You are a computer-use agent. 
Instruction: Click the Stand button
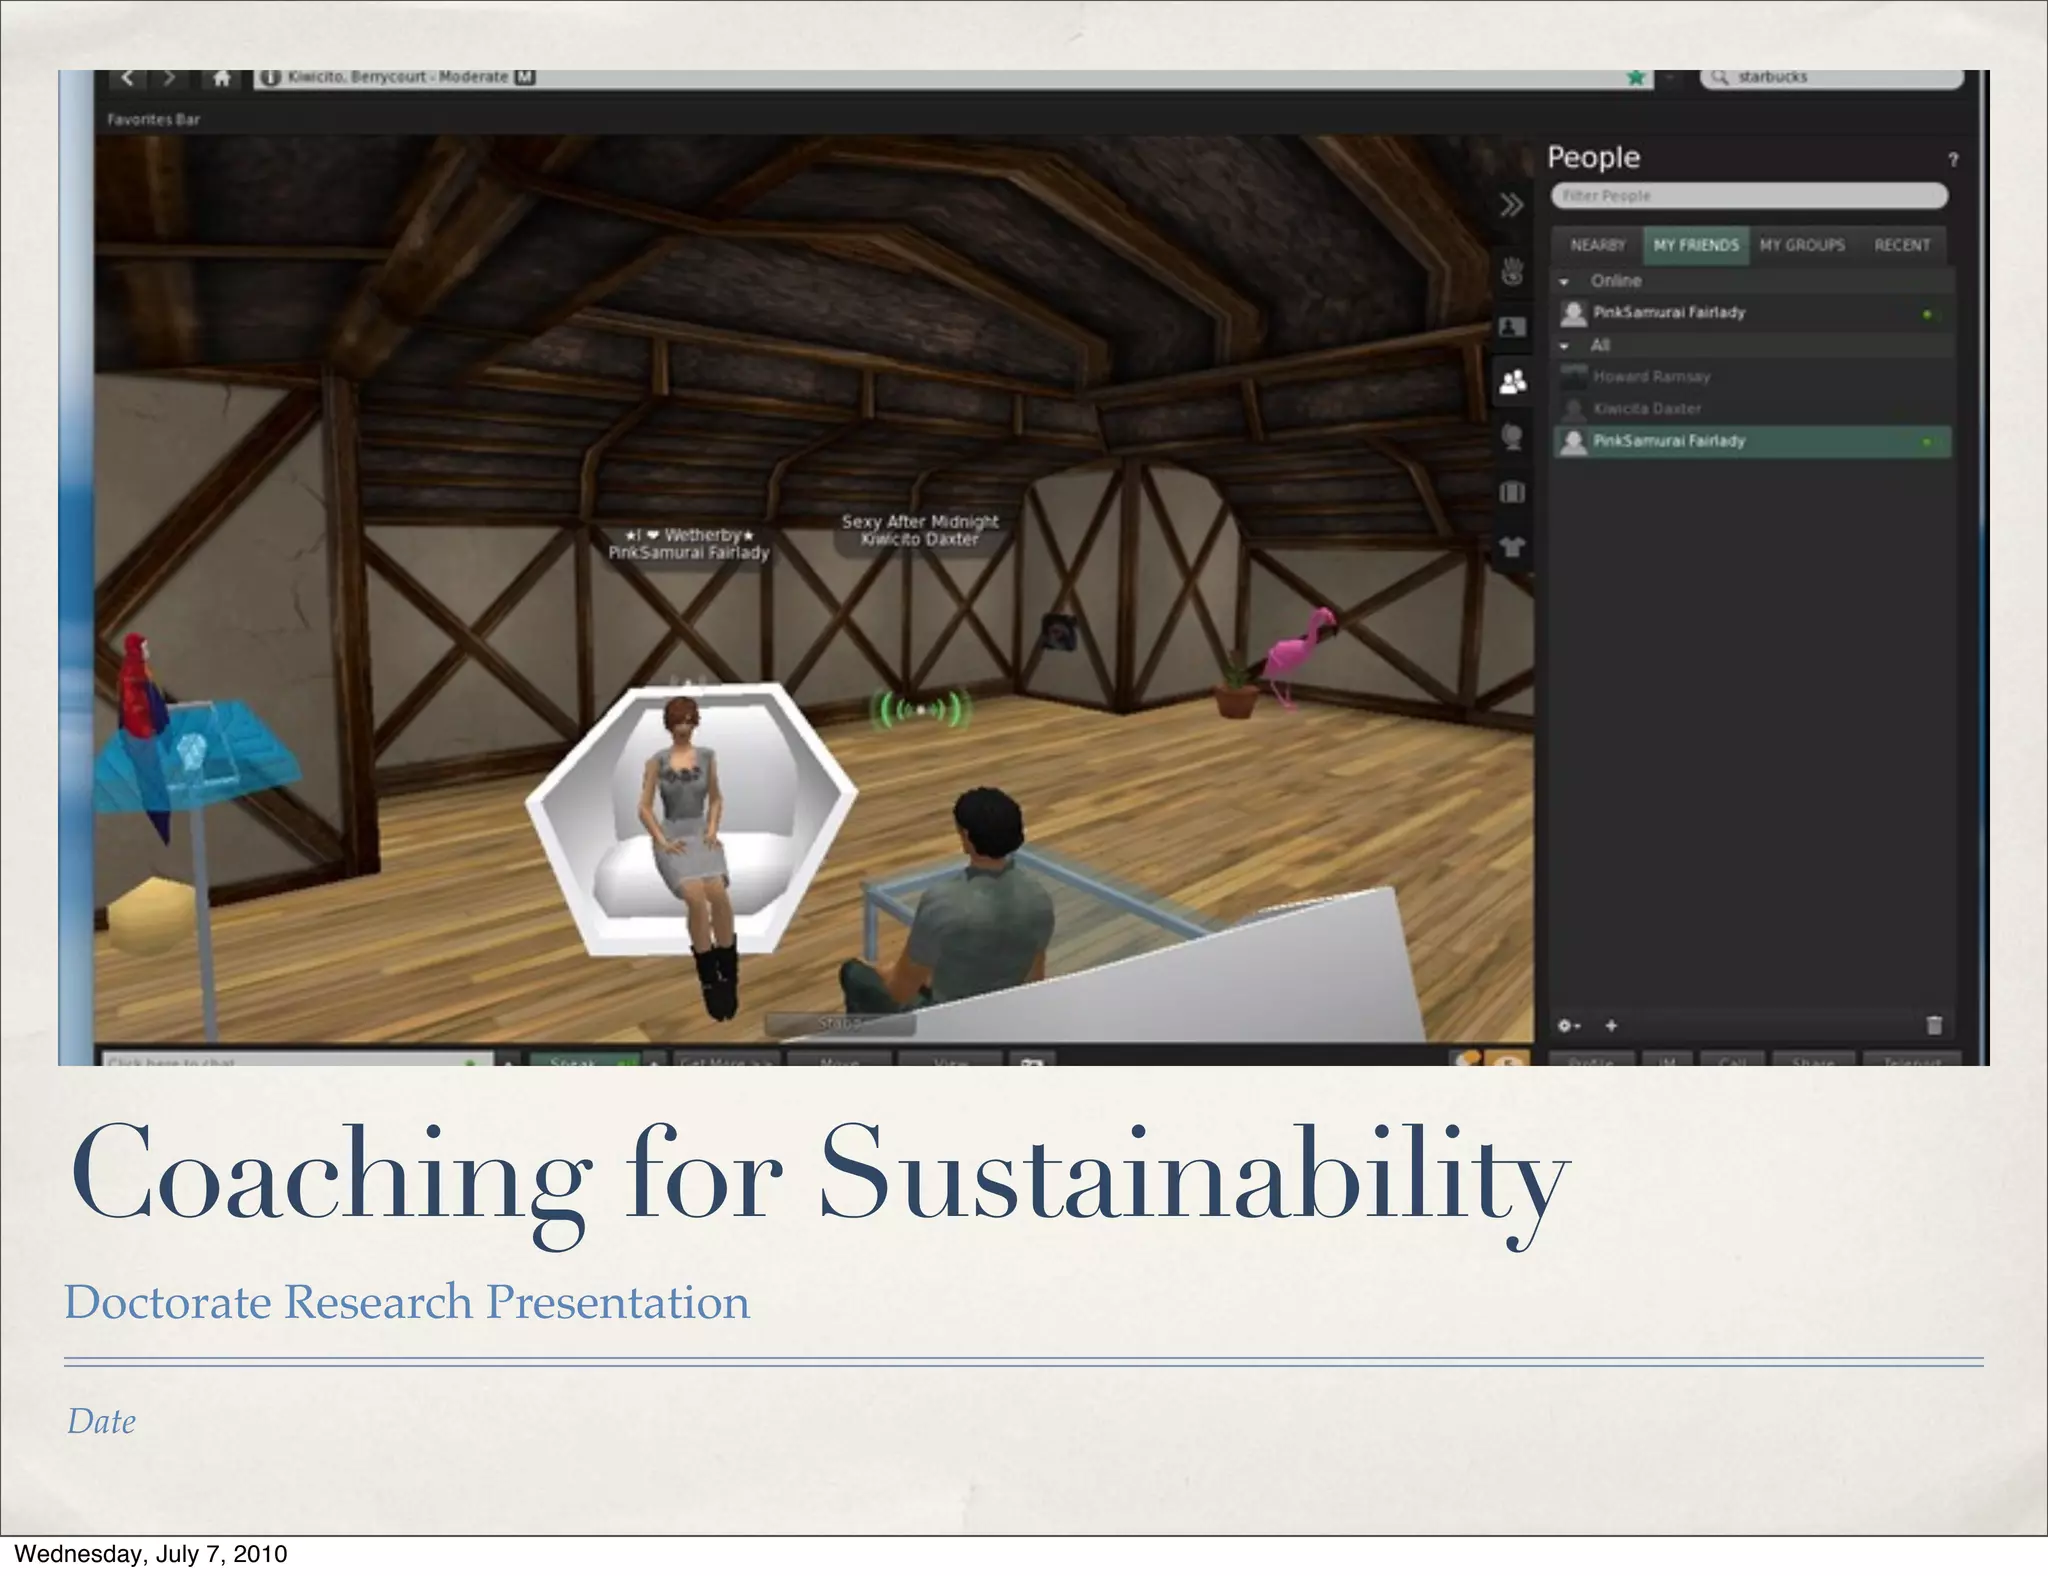tap(840, 1024)
